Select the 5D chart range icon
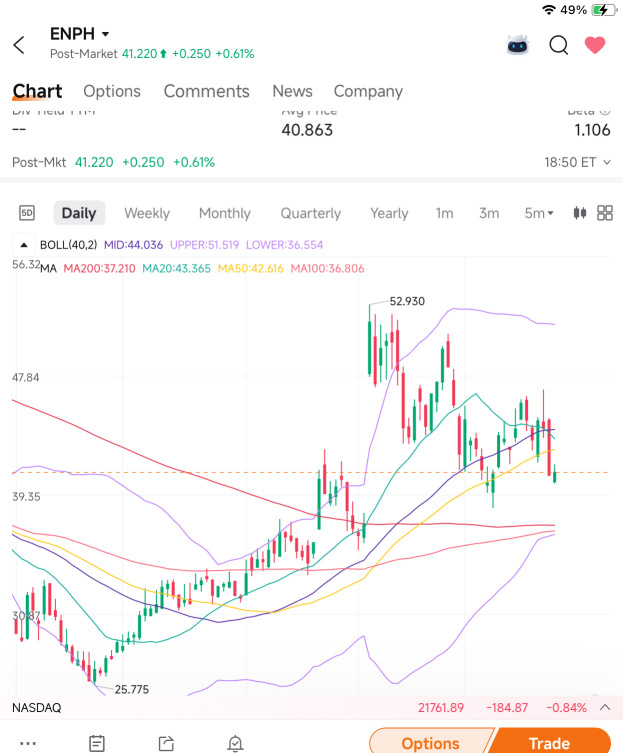Screen dimensions: 623x753 tap(27, 213)
